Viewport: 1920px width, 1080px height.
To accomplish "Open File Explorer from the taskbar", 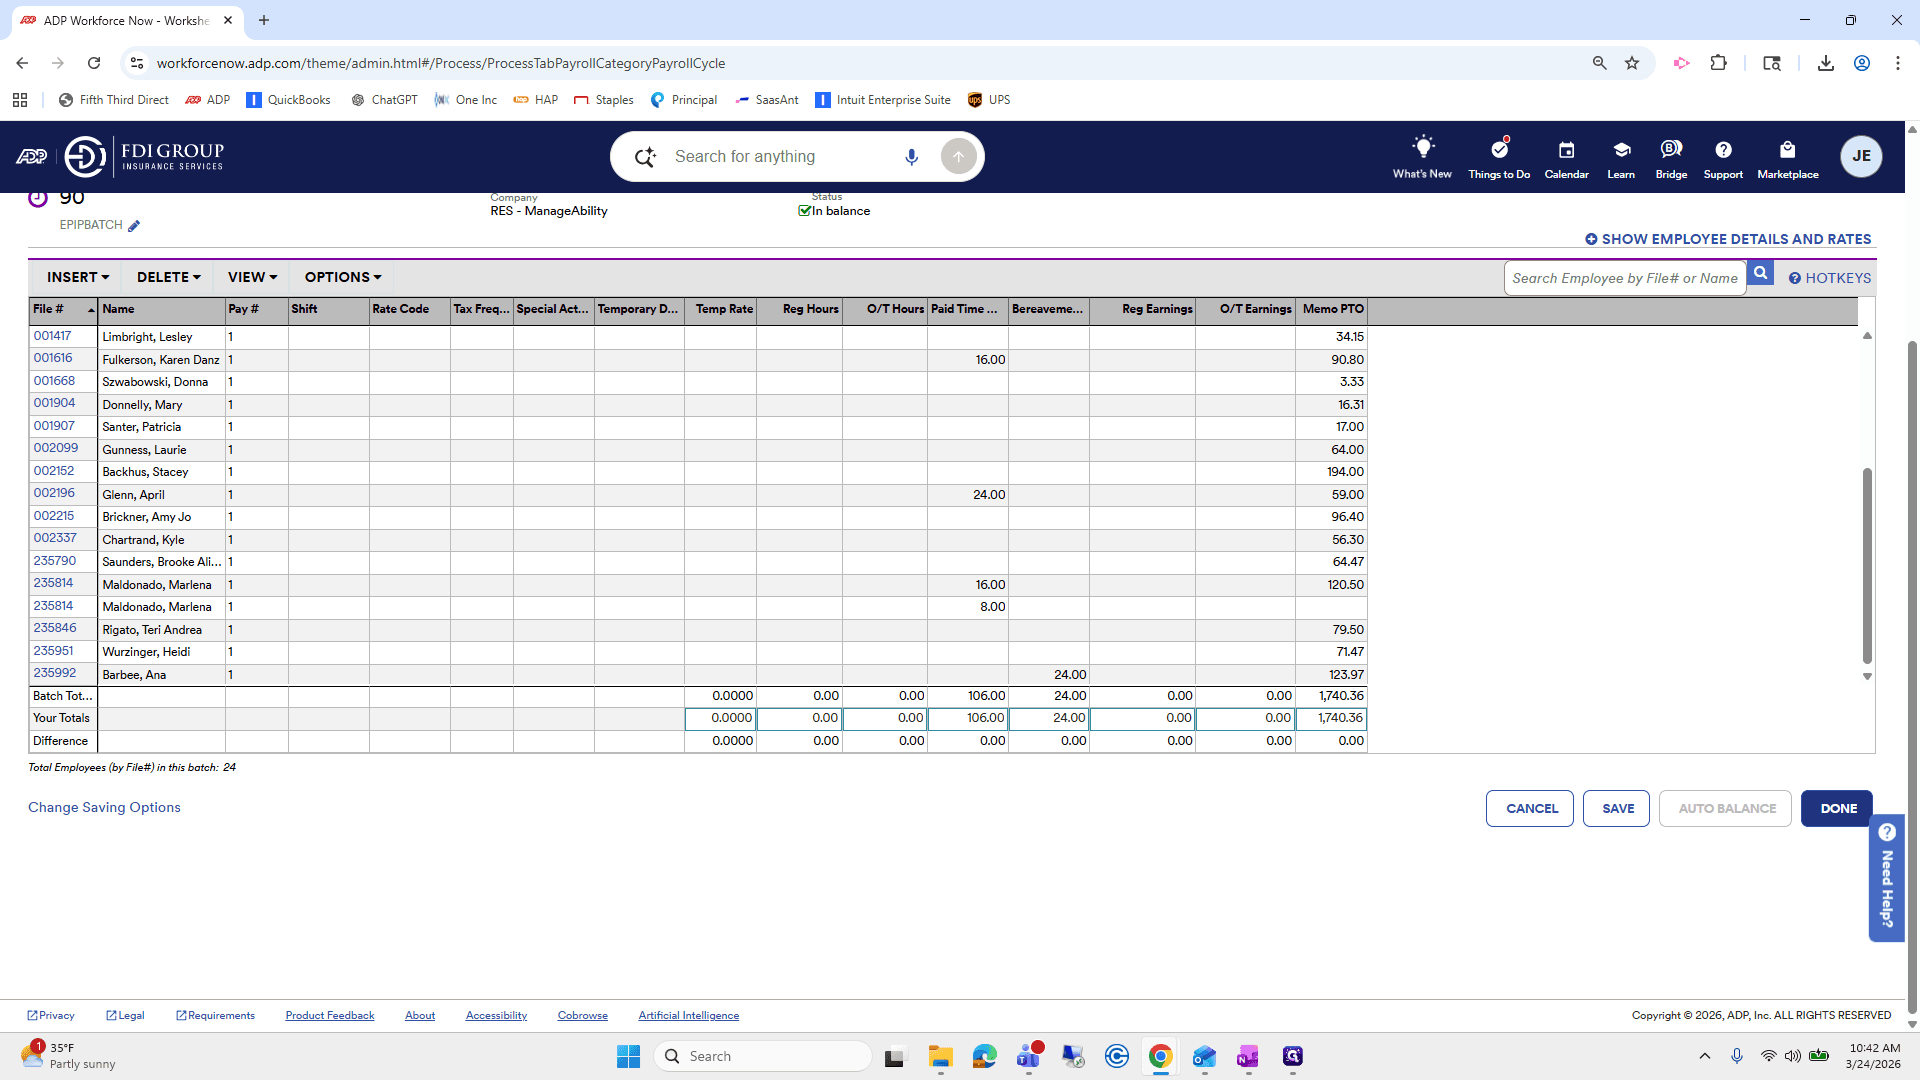I will pyautogui.click(x=940, y=1056).
